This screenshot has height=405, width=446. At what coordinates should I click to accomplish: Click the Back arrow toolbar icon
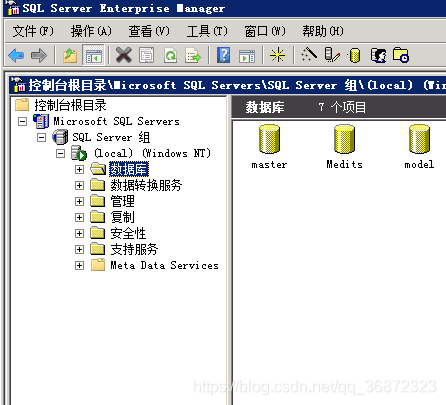pos(16,55)
